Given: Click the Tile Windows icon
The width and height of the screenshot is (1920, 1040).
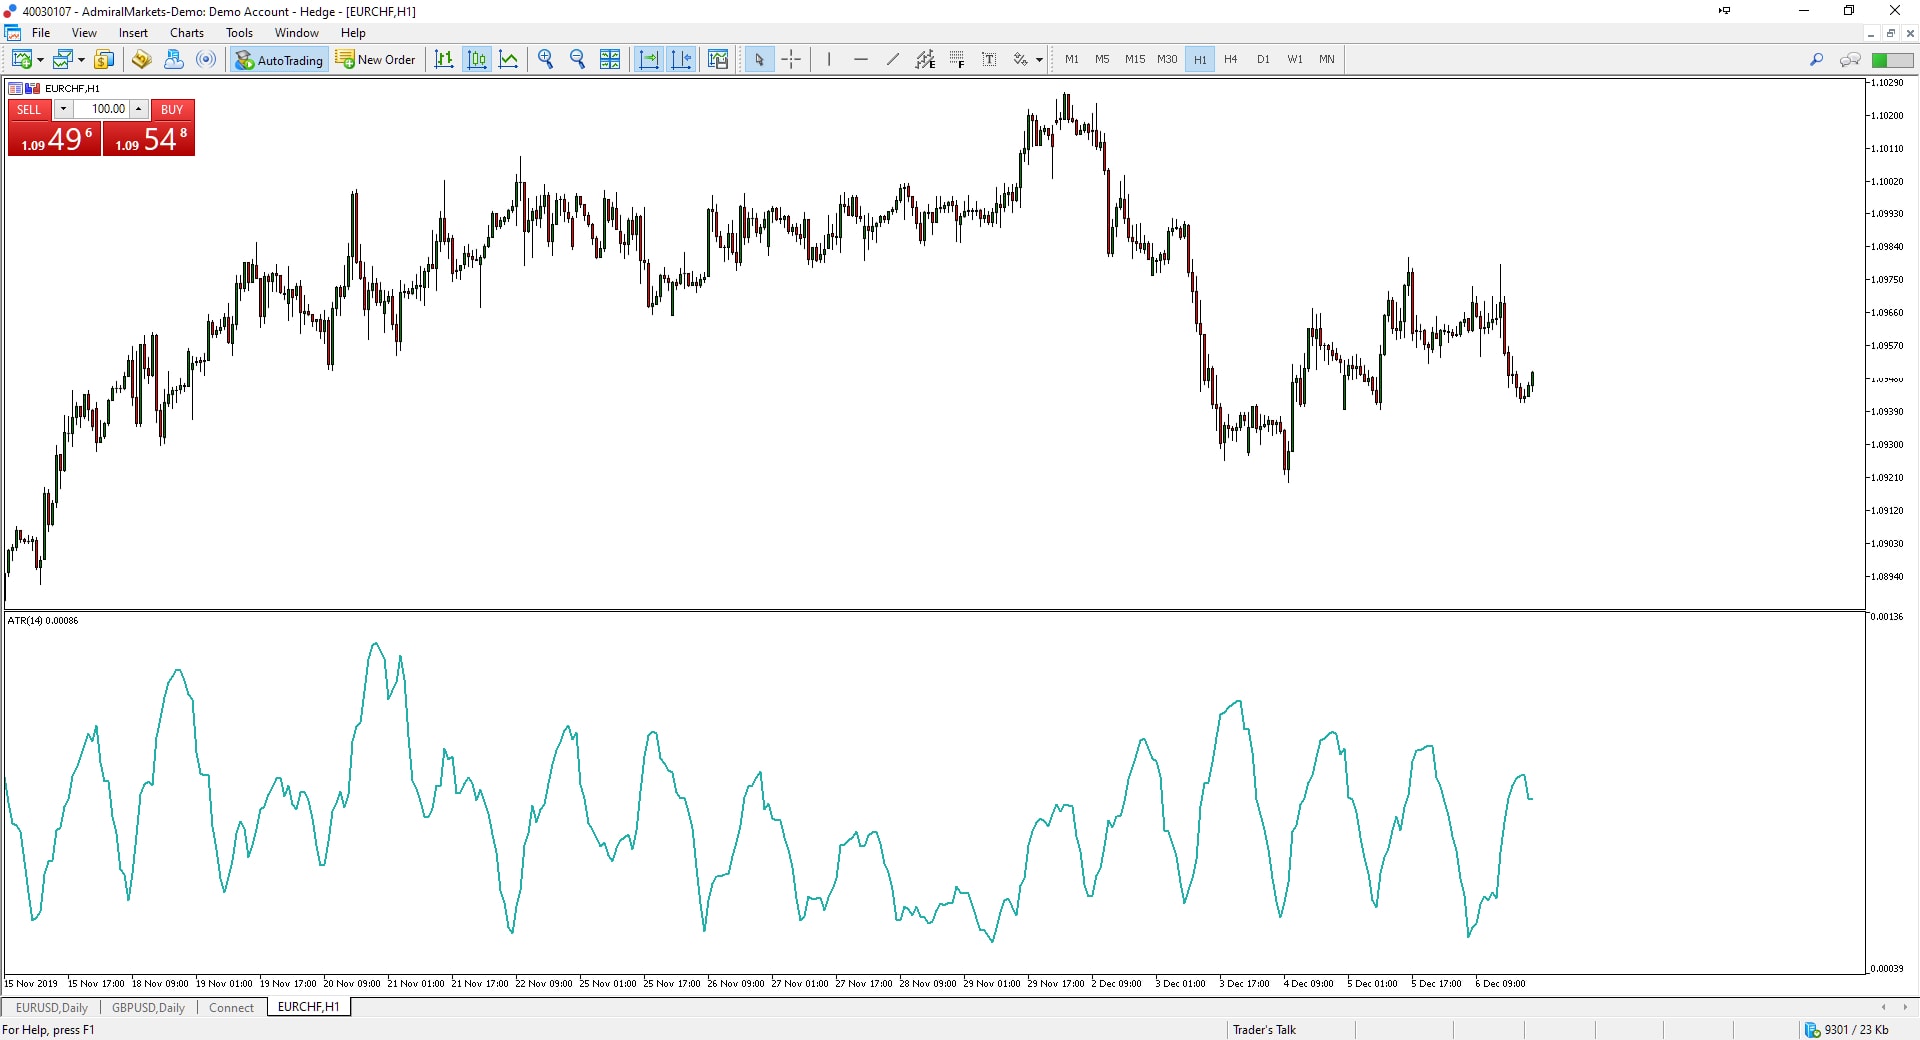Looking at the screenshot, I should [610, 60].
